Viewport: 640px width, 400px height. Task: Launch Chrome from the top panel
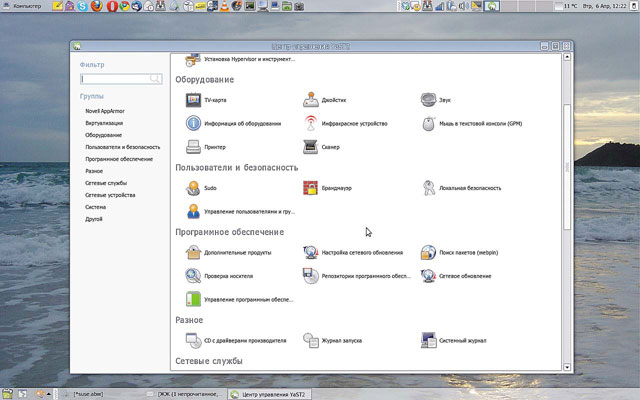[124, 6]
